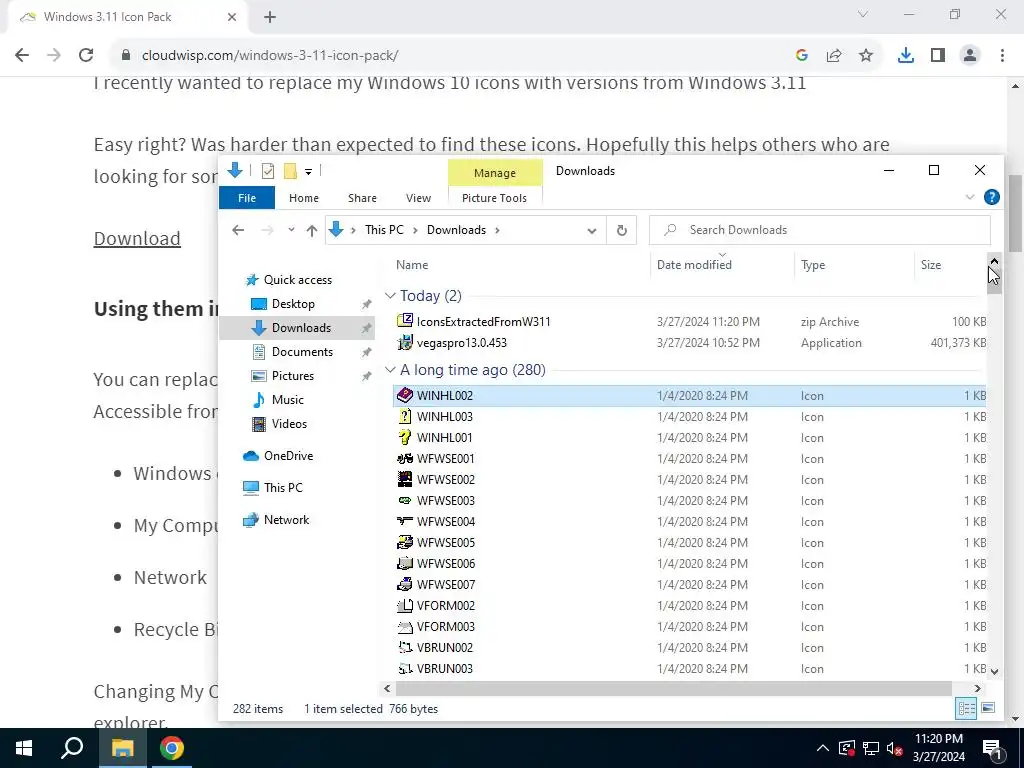Close the Windows 3.11 Icon Pack tab
This screenshot has height=768, width=1024.
232,17
